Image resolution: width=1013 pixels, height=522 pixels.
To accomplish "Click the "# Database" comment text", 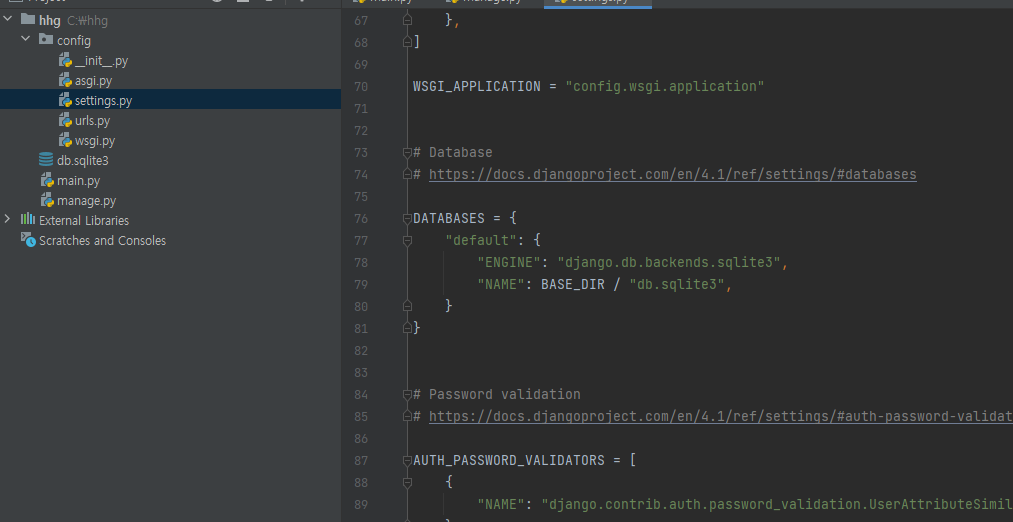I will coord(453,152).
